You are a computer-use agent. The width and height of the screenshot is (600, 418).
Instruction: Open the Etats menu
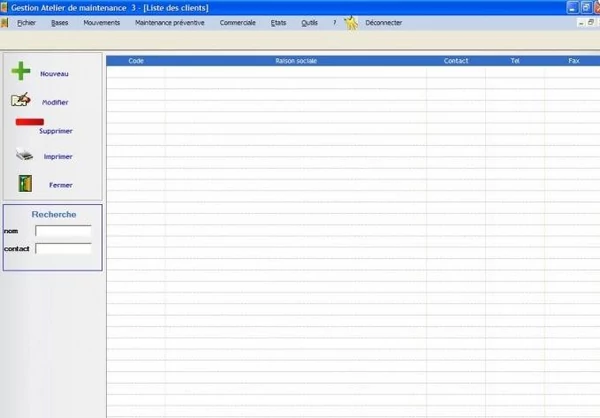click(x=279, y=23)
